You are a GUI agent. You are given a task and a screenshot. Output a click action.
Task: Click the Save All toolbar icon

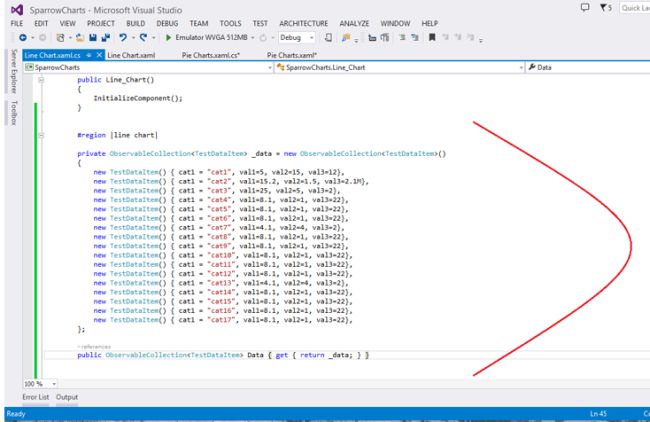click(x=106, y=38)
